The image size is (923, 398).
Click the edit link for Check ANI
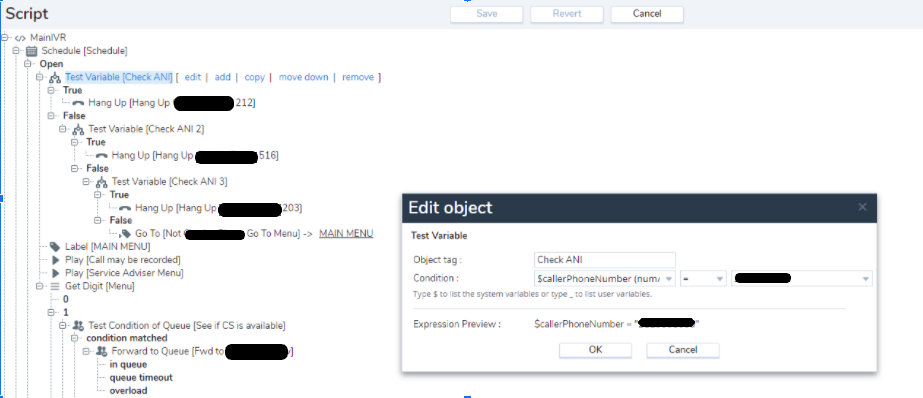(192, 77)
